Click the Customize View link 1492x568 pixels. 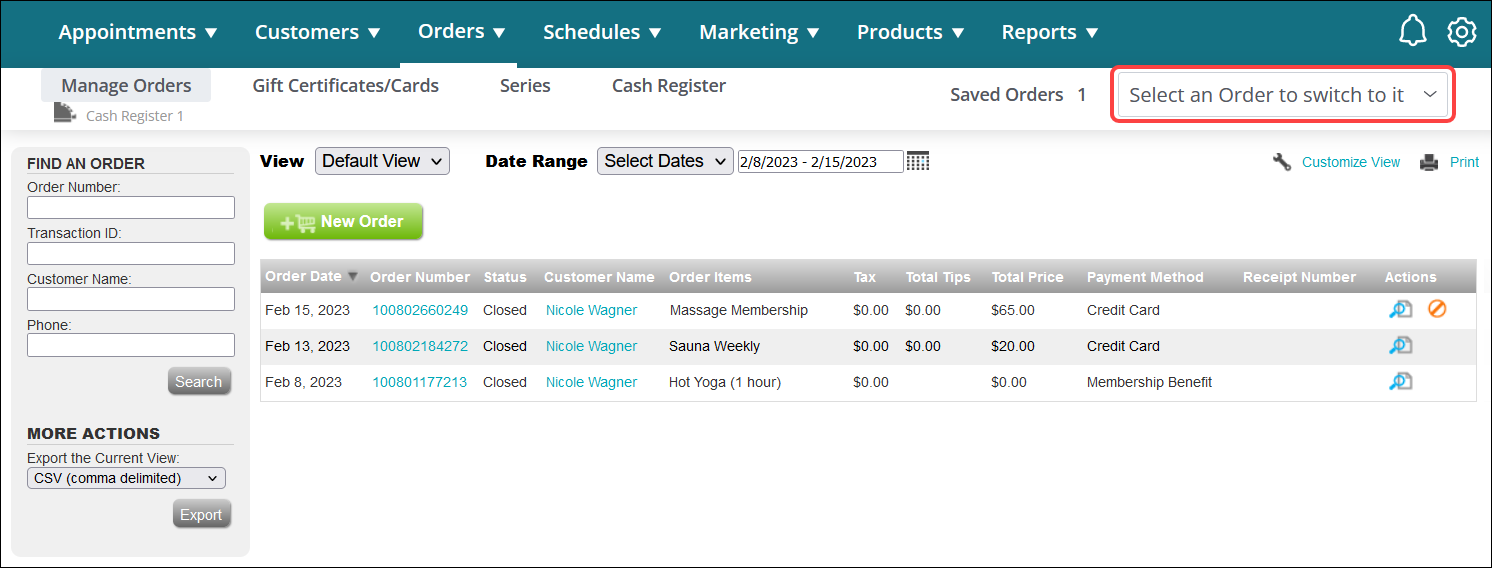1351,162
